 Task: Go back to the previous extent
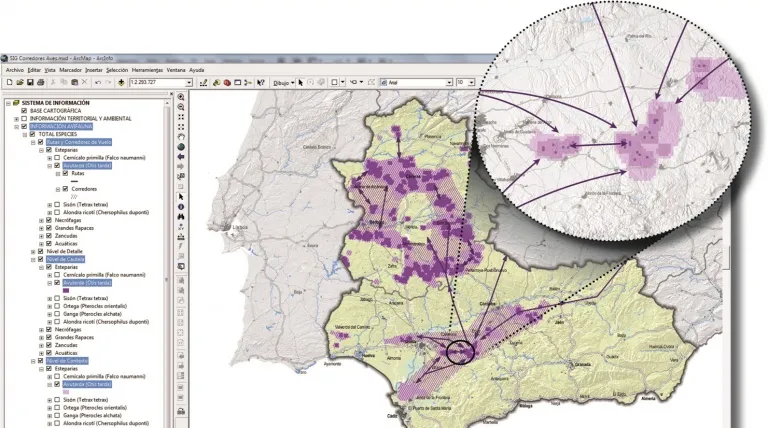[x=181, y=157]
